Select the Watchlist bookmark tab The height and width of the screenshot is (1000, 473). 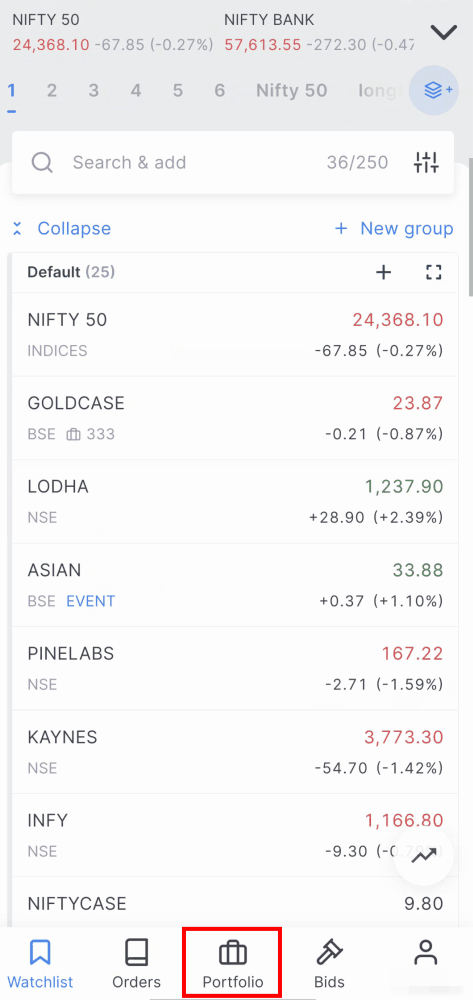(x=40, y=963)
